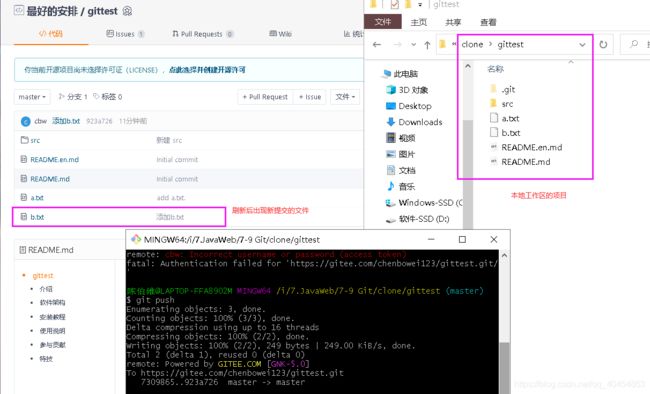Open the 介绍 entry in README outline

point(46,289)
